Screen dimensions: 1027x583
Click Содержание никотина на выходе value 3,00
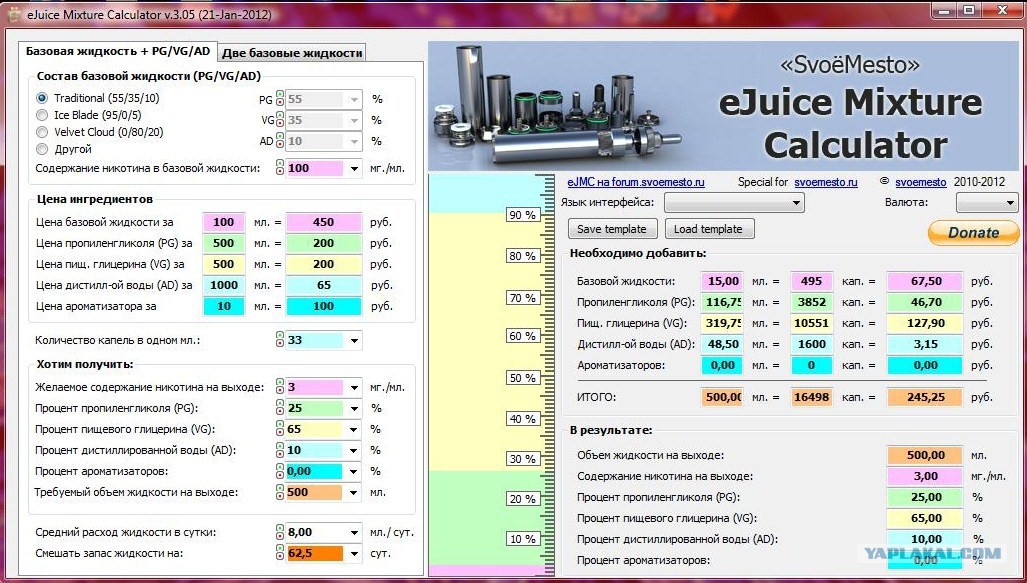[x=925, y=476]
